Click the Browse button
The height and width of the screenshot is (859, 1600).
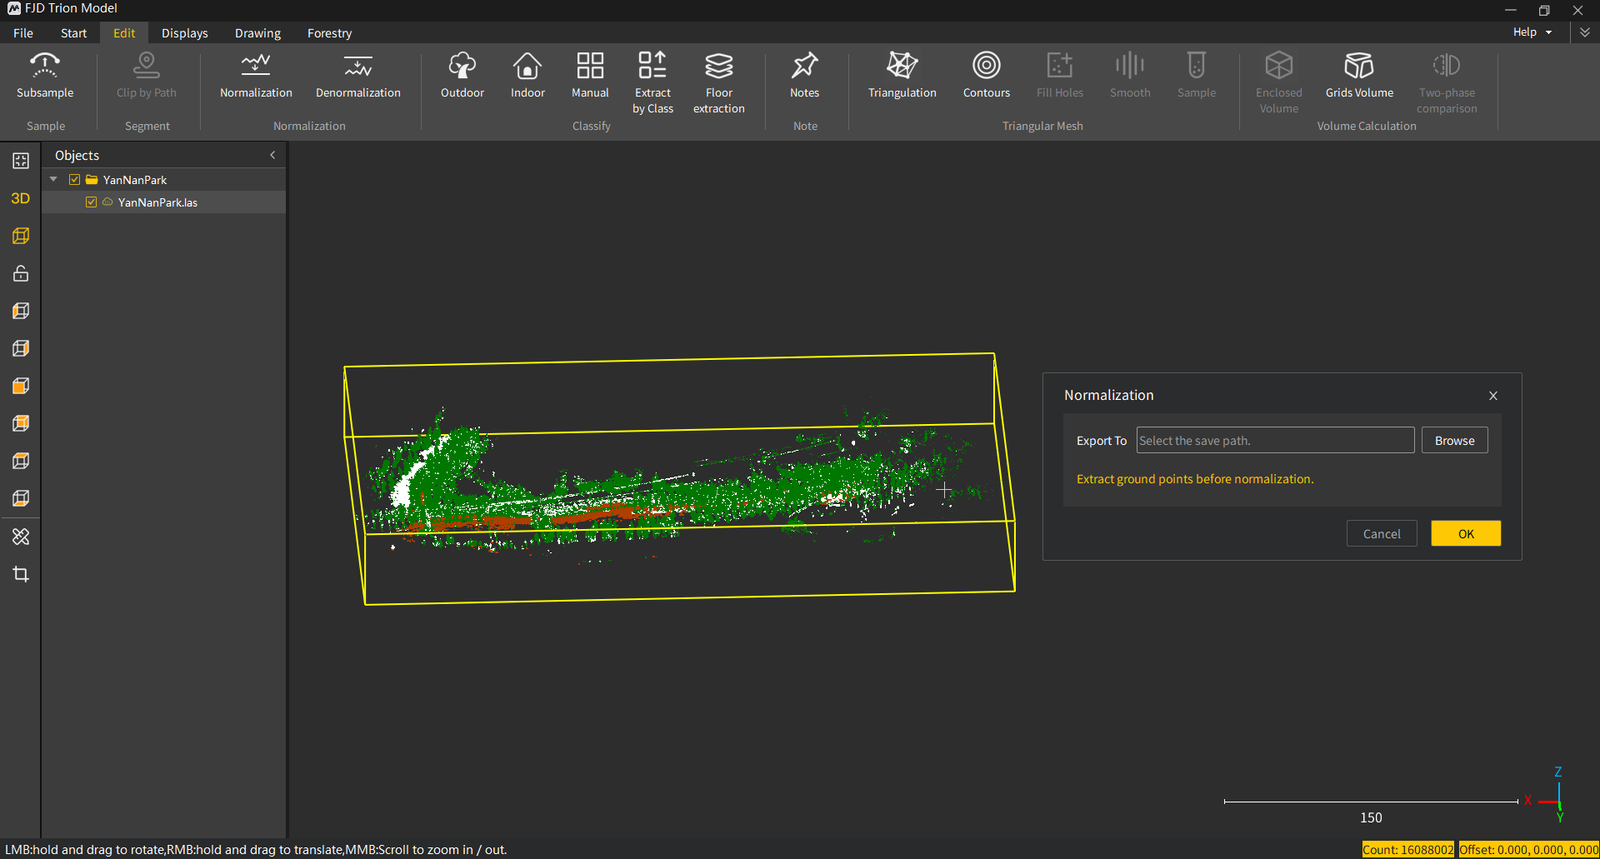[x=1454, y=440]
